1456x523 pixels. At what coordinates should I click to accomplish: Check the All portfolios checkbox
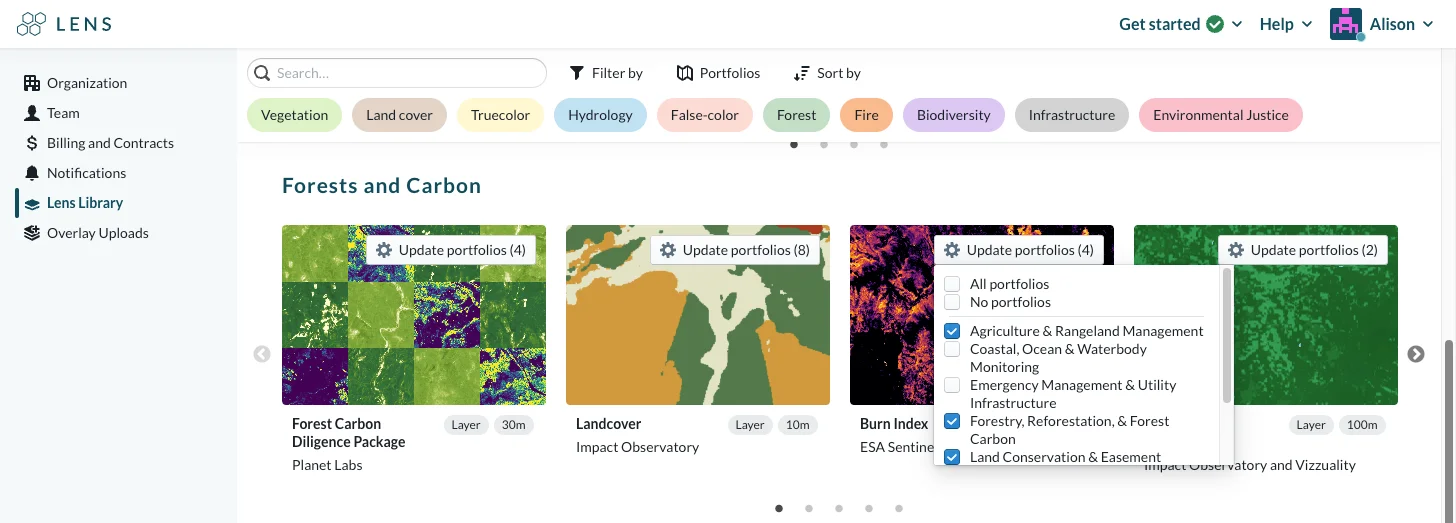pyautogui.click(x=952, y=284)
